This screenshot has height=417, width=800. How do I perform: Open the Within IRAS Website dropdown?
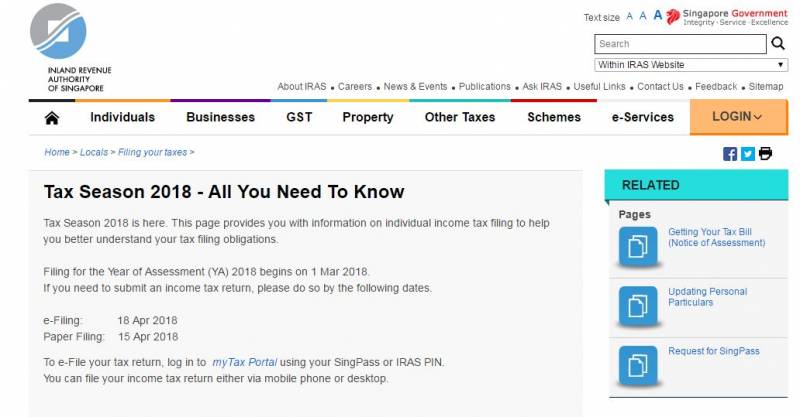[691, 65]
